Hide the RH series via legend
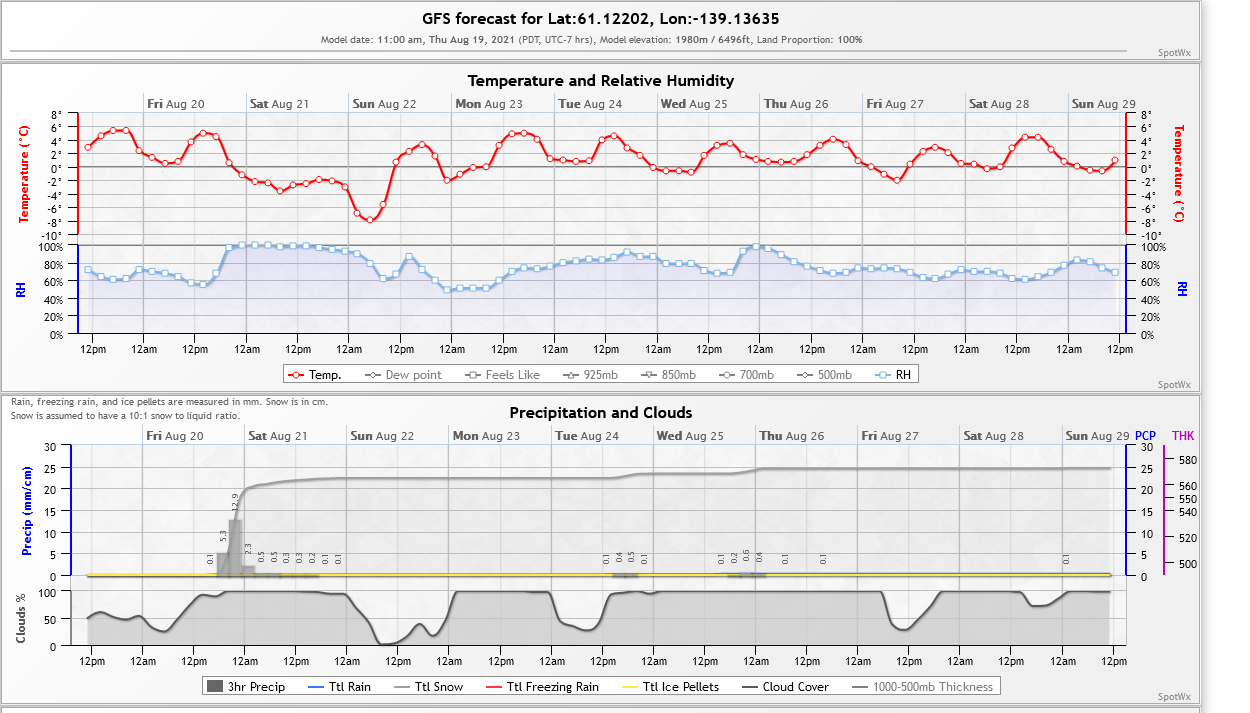 point(892,375)
